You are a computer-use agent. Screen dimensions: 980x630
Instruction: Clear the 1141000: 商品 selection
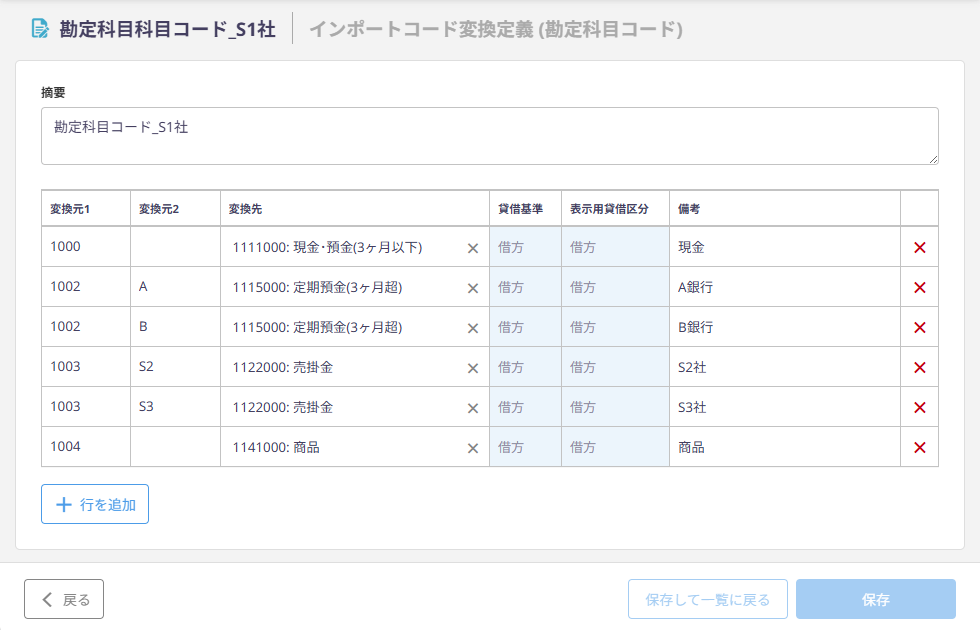[472, 448]
